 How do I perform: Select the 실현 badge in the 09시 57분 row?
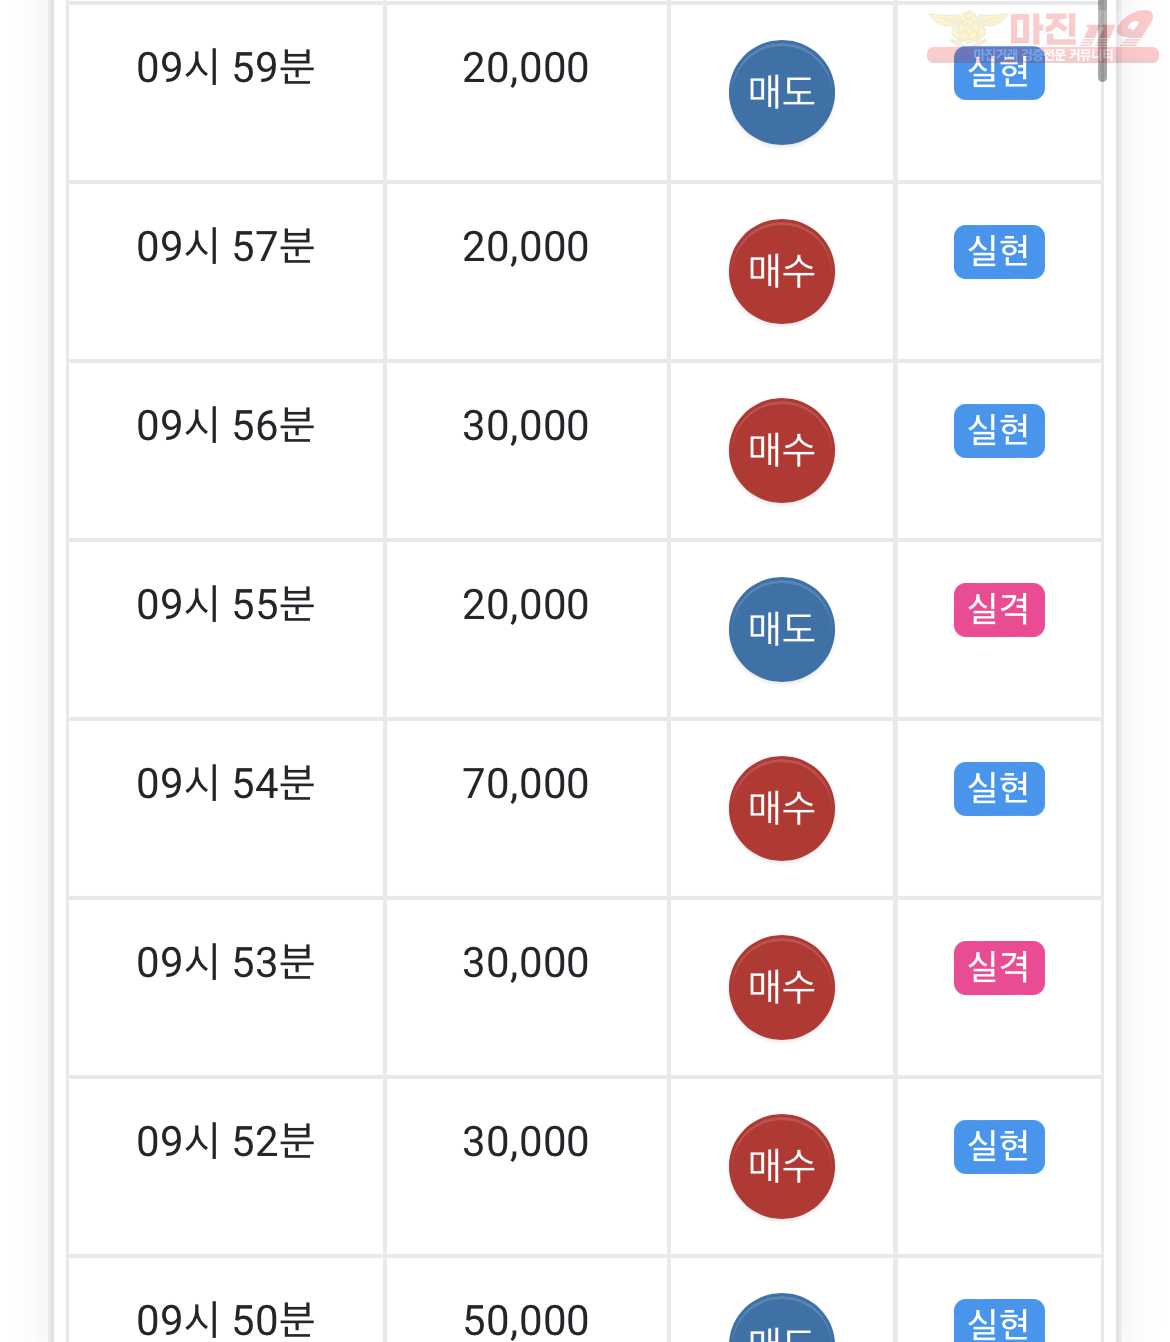(999, 252)
